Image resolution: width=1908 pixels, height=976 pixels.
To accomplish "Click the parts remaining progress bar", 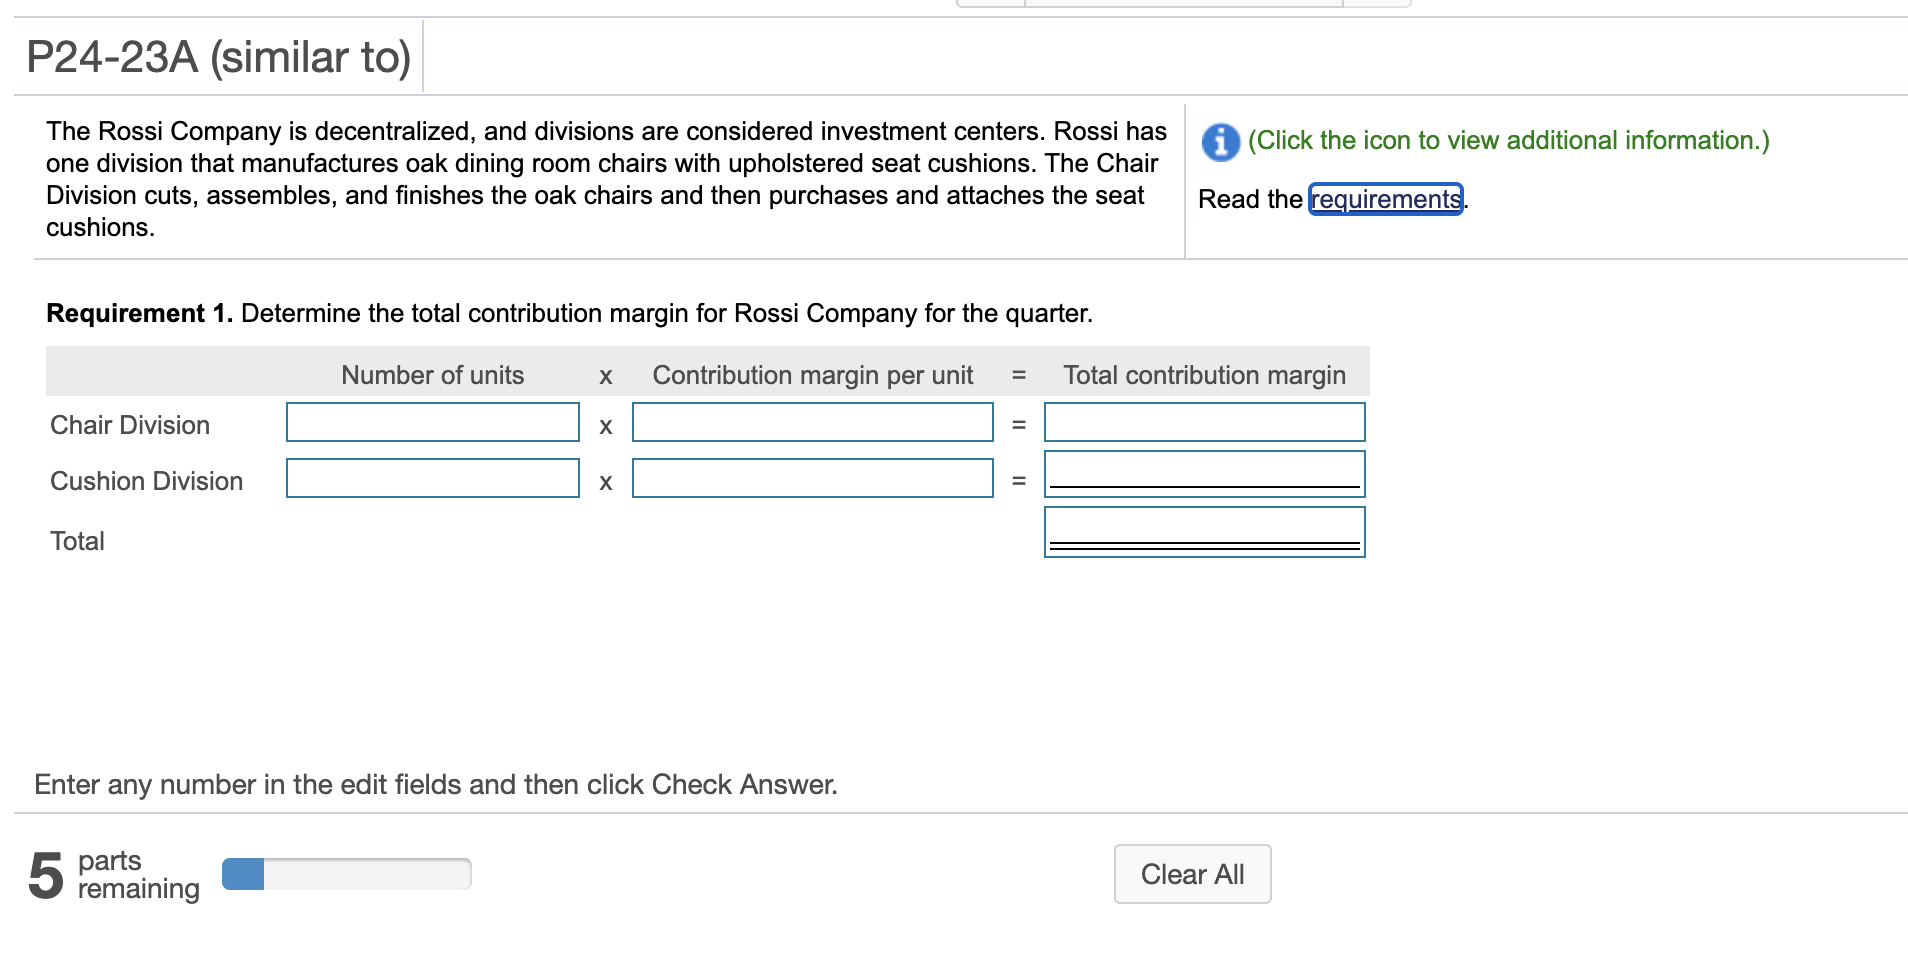I will (x=346, y=873).
